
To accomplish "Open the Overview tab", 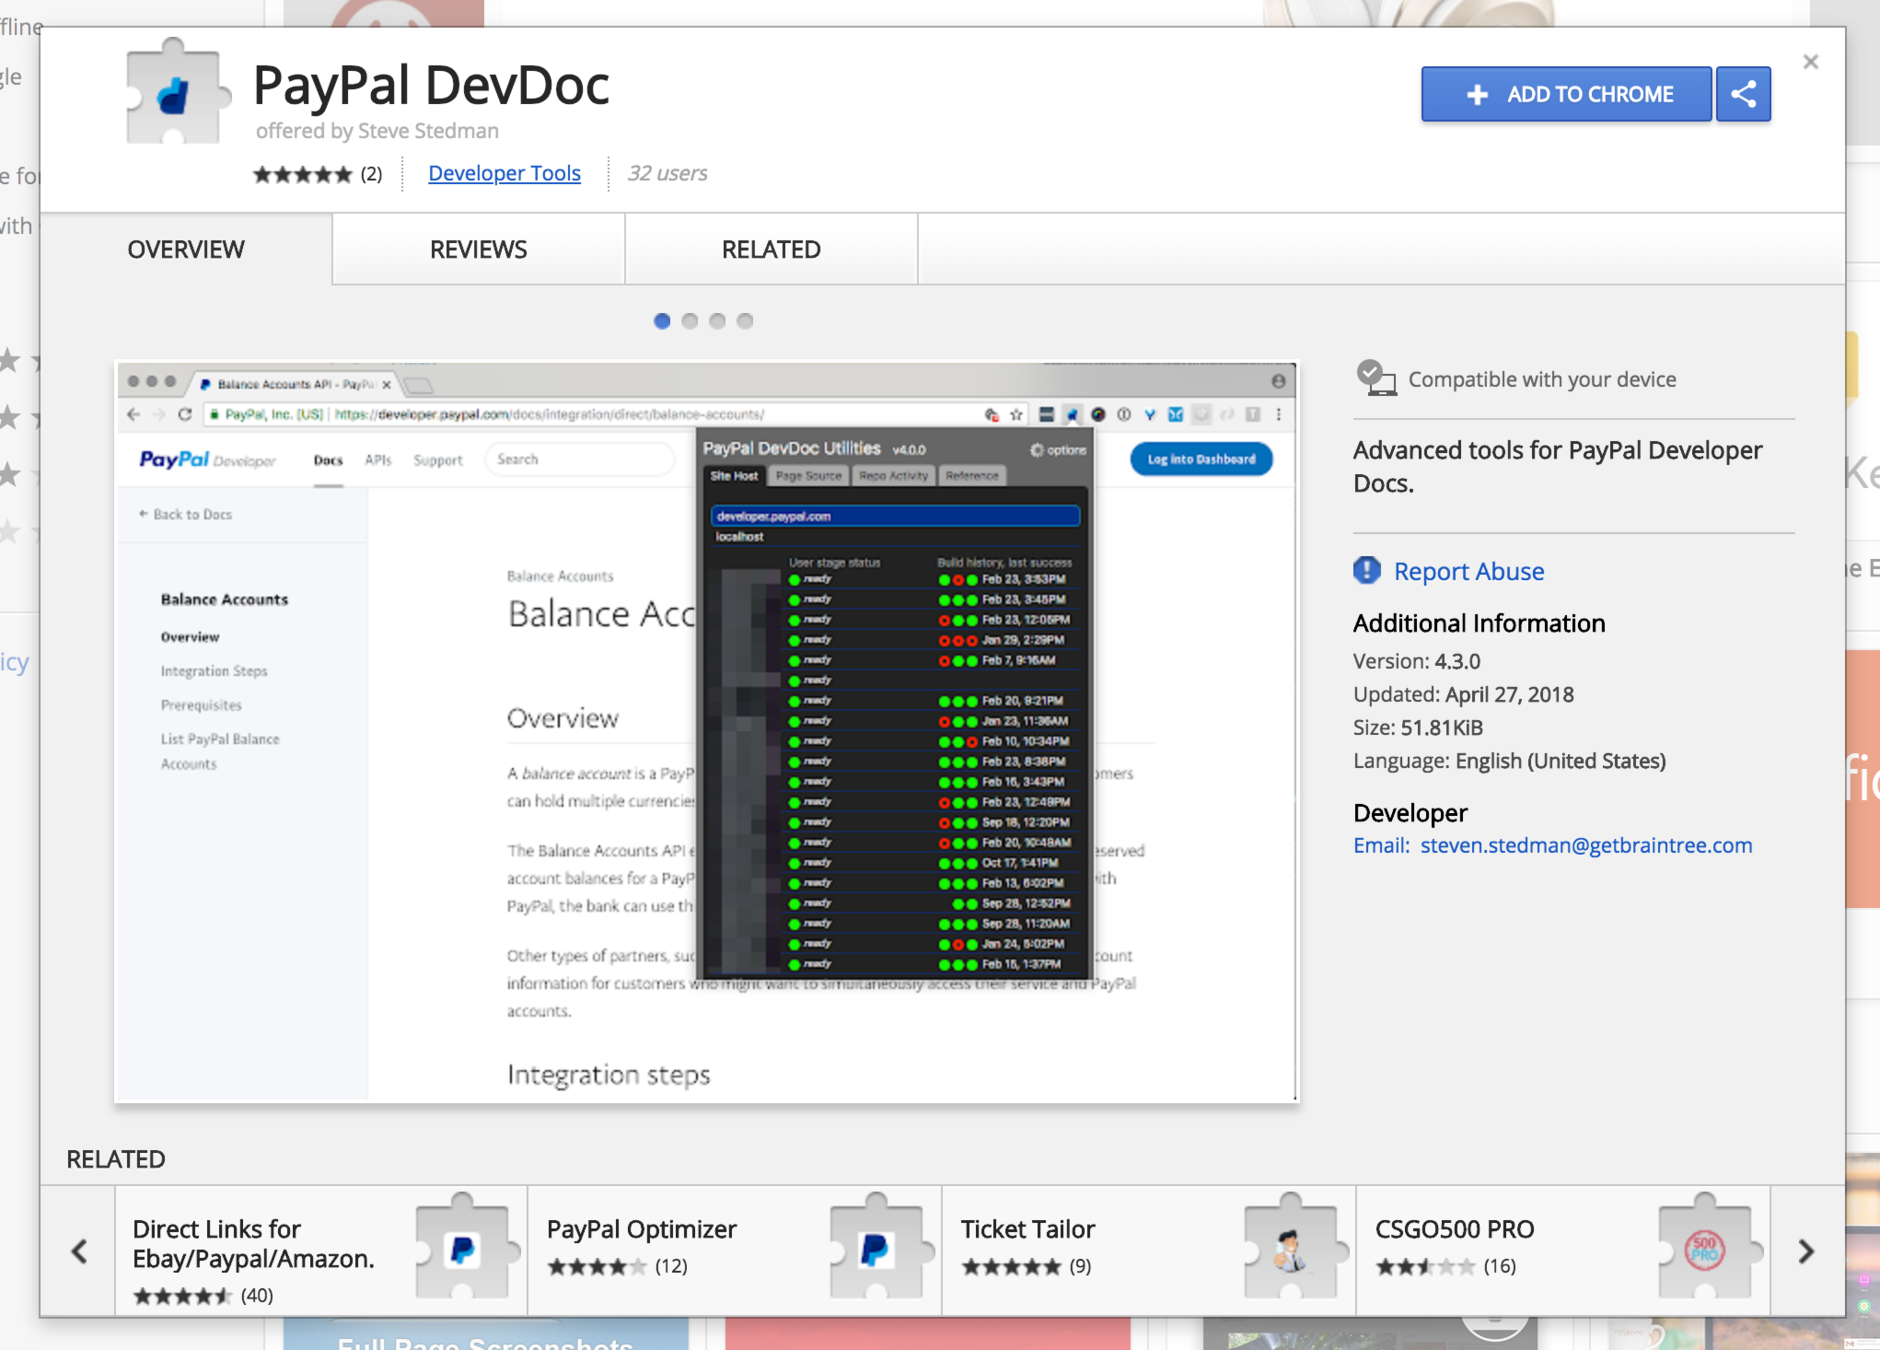I will pos(186,249).
